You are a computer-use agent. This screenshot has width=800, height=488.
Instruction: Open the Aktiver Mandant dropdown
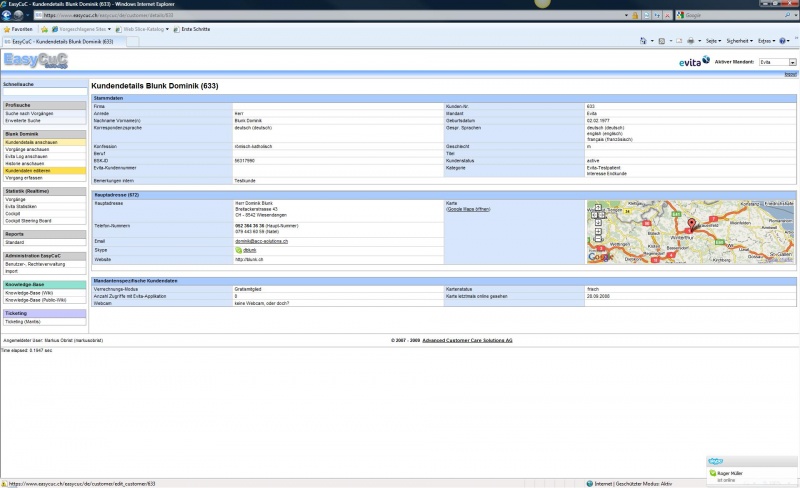(778, 62)
